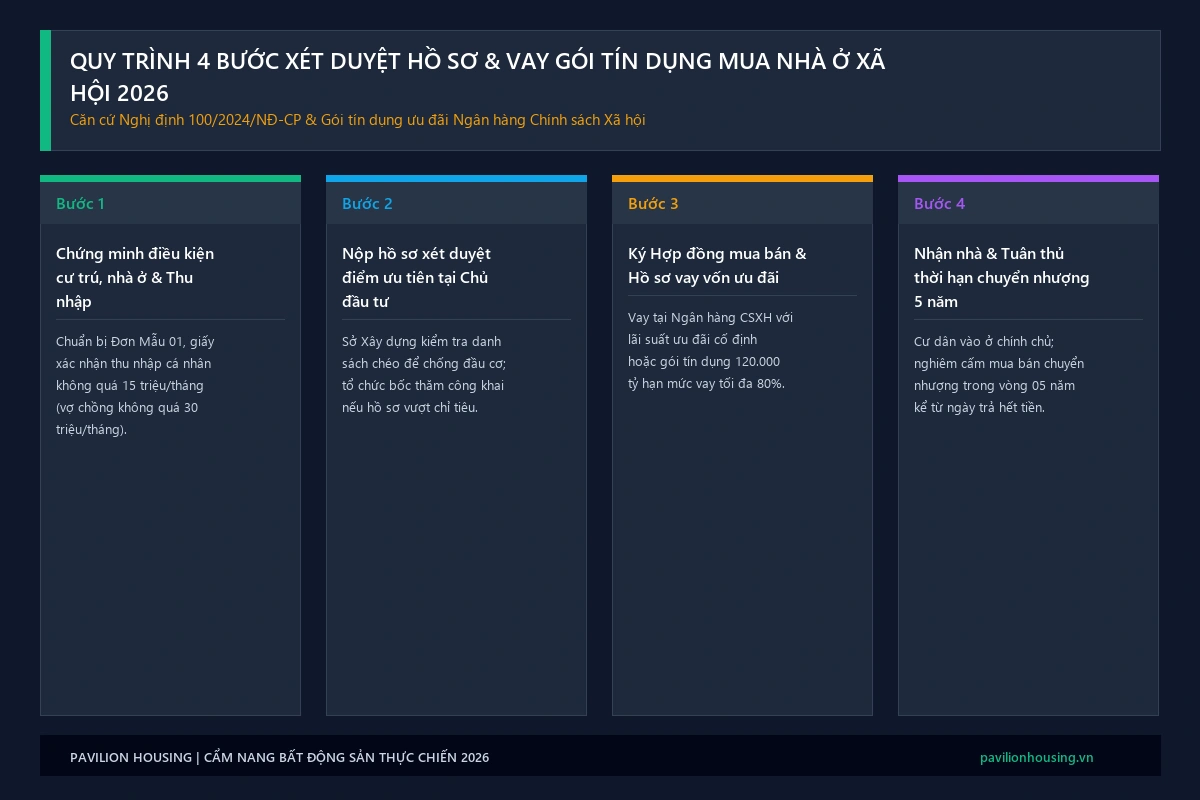Click the paragraph starting 'Chuẩn bị Đơn Mẫu 01'
The height and width of the screenshot is (800, 1200).
[135, 386]
